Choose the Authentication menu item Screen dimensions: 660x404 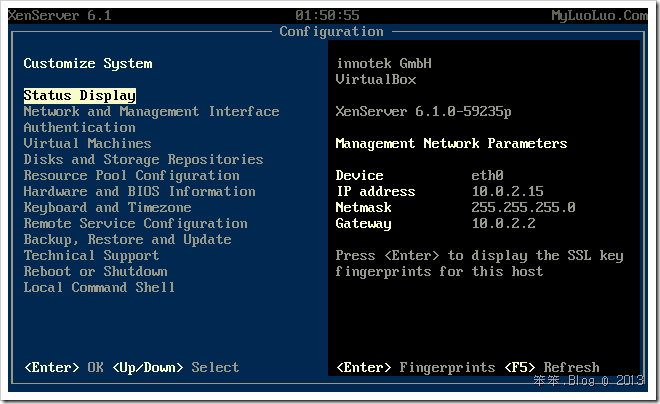pos(80,128)
